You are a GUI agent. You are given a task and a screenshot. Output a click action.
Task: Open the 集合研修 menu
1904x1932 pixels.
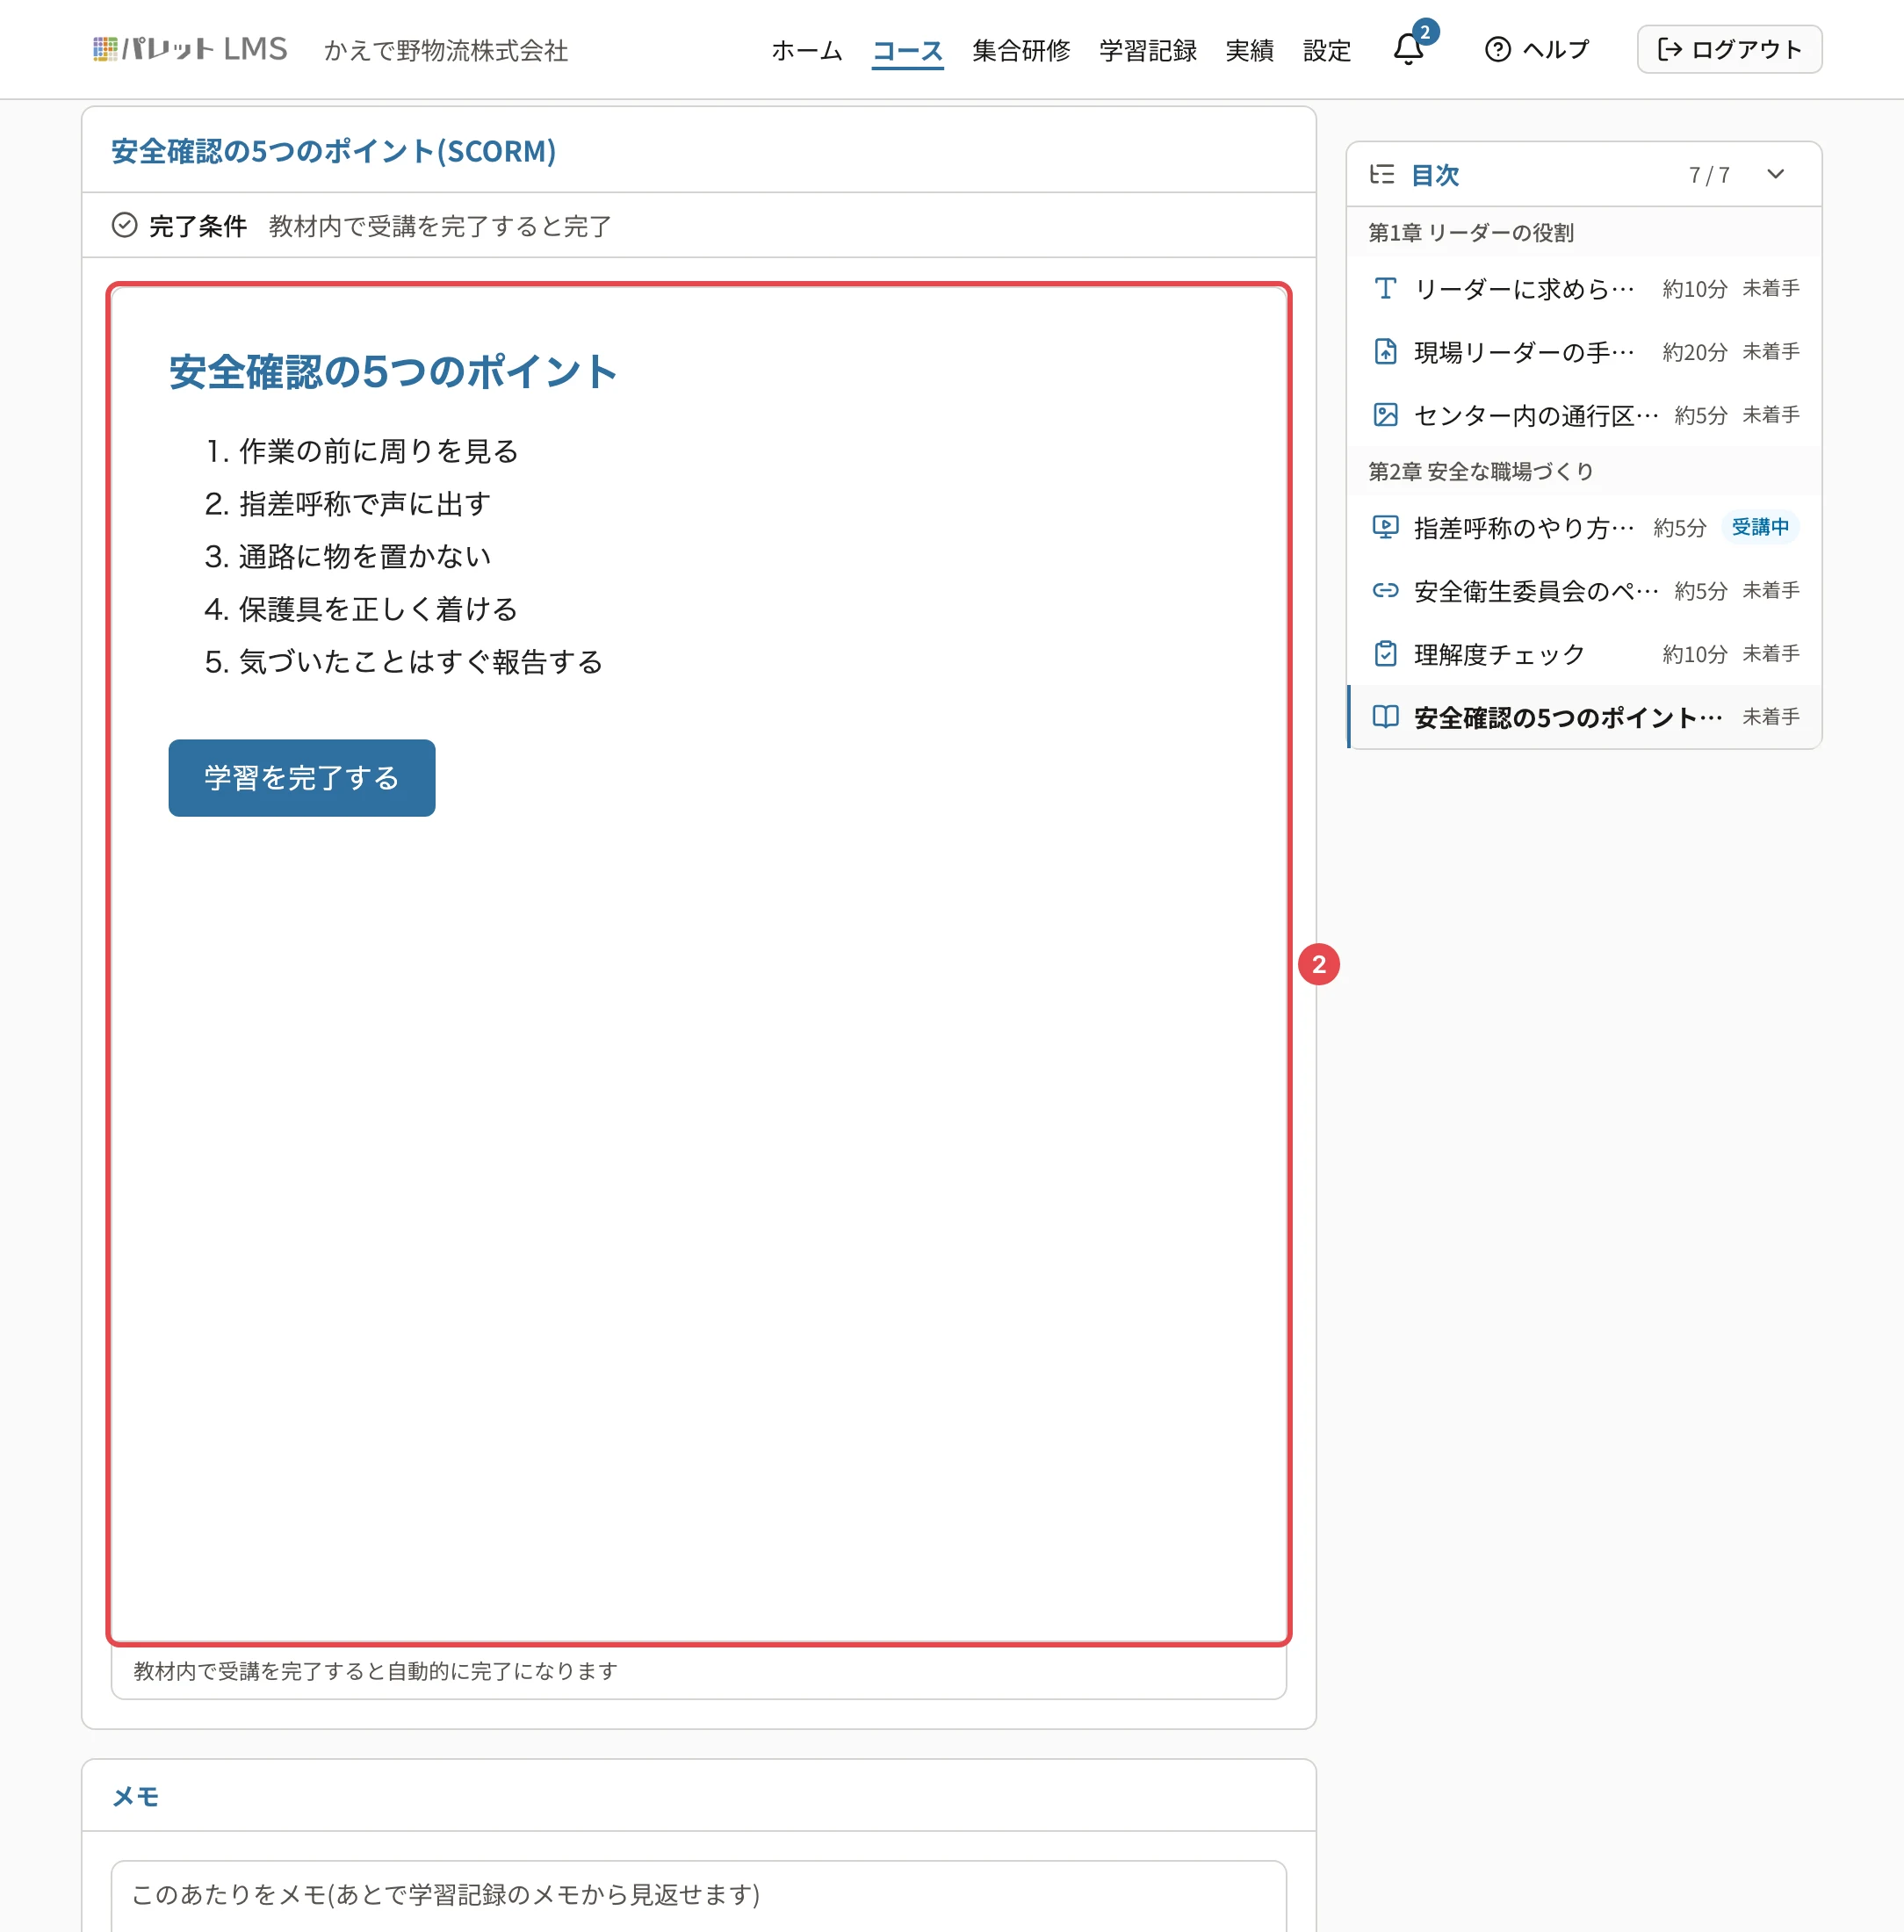click(1021, 50)
